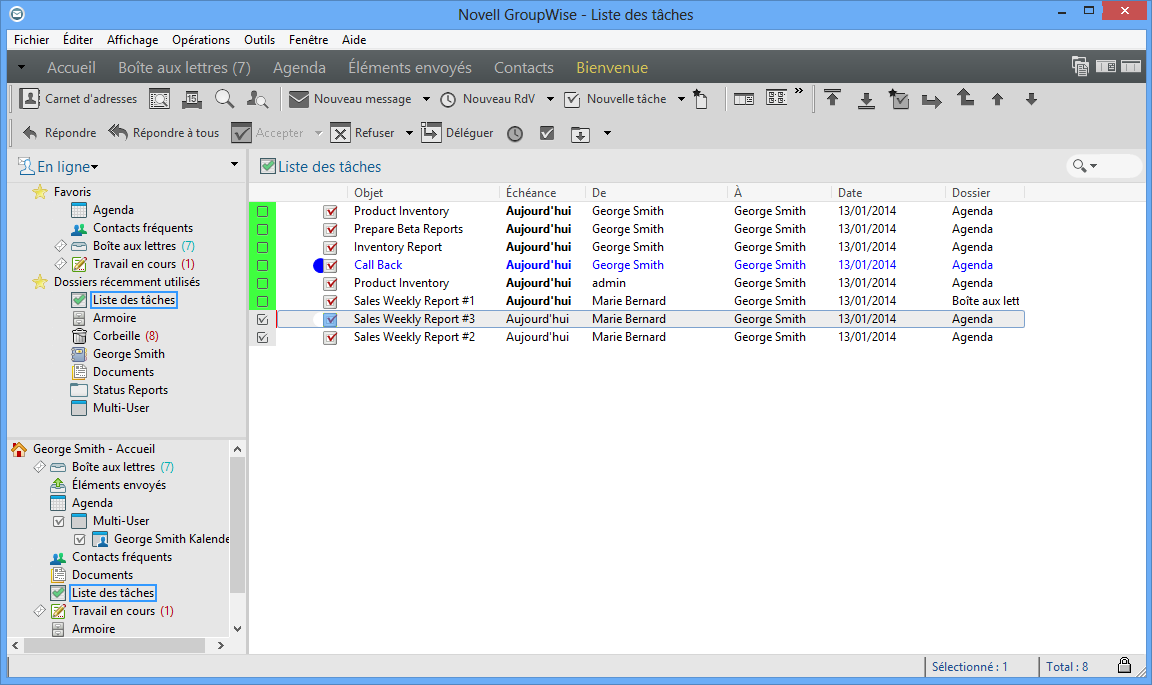Create a Nouvelle tâche

click(616, 98)
